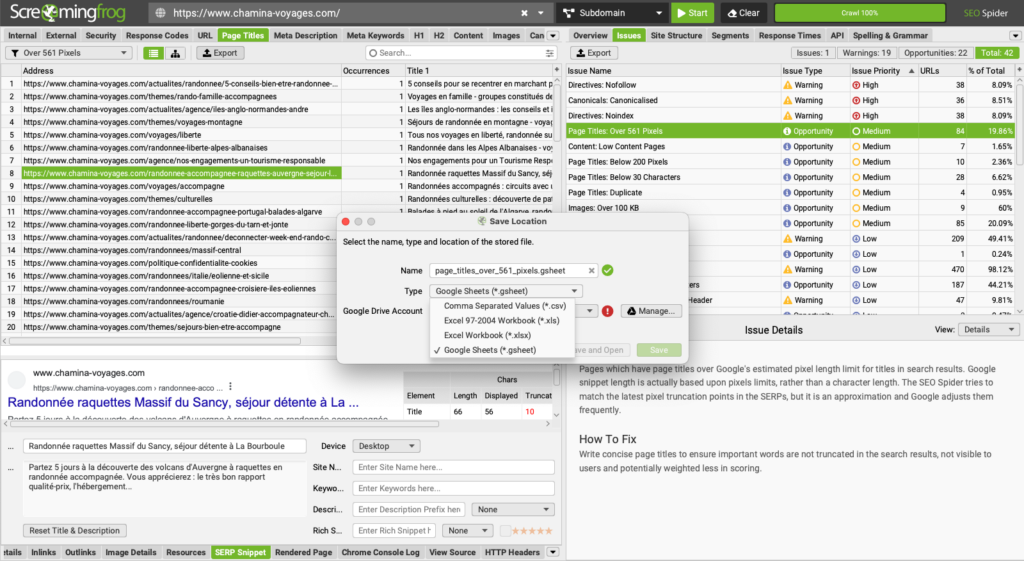1024x561 pixels.
Task: Open the file Type dropdown
Action: (x=505, y=291)
